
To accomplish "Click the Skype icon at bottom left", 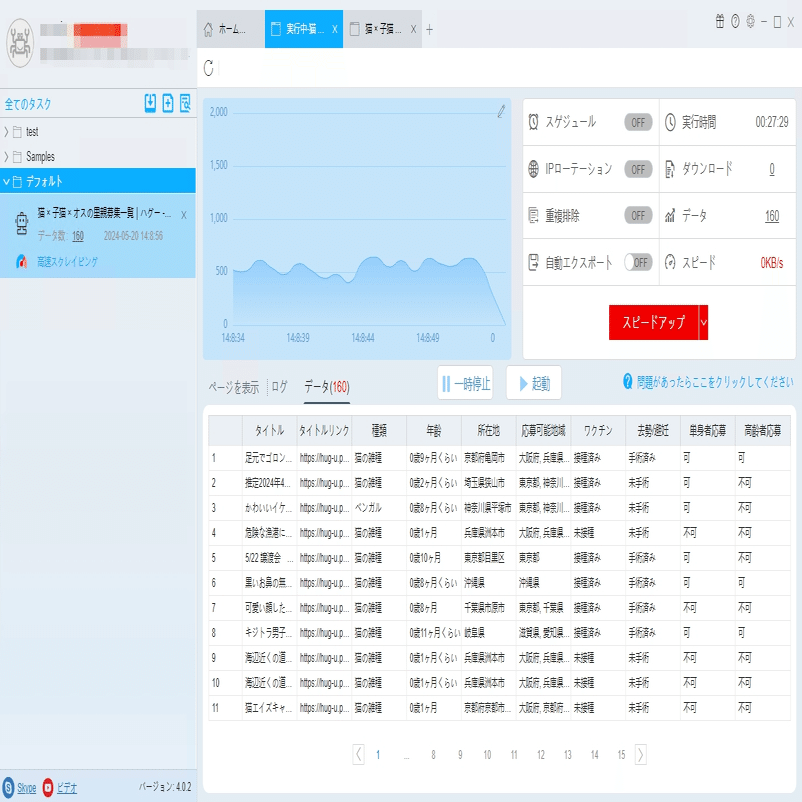I will click(x=8, y=787).
